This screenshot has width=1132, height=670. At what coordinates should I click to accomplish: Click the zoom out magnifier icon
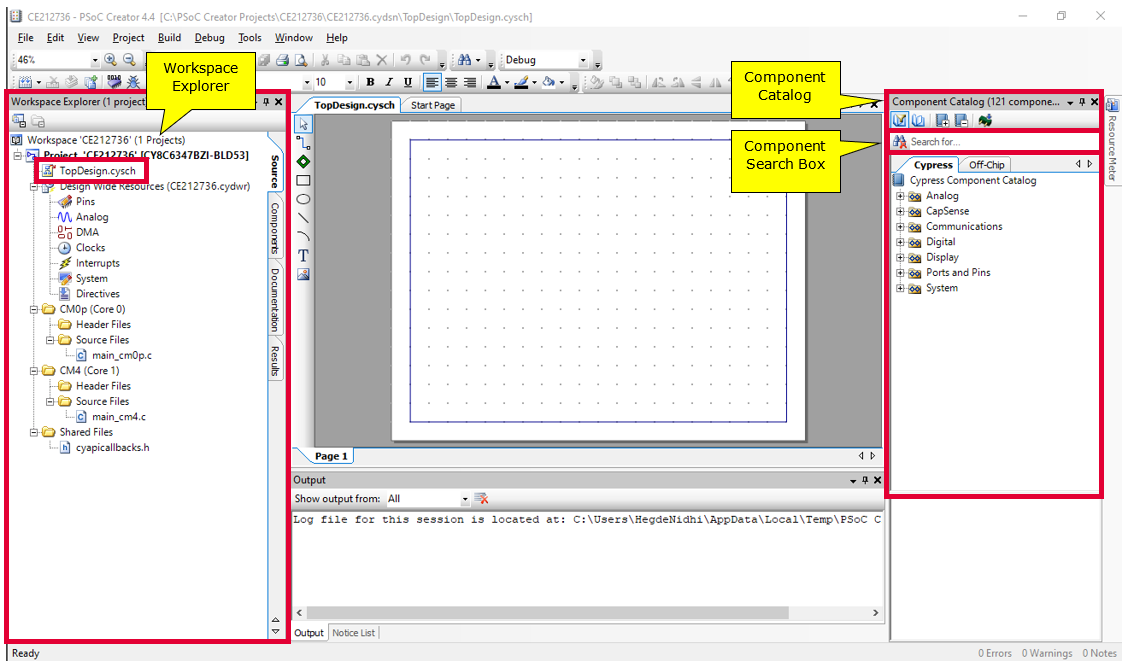[129, 60]
